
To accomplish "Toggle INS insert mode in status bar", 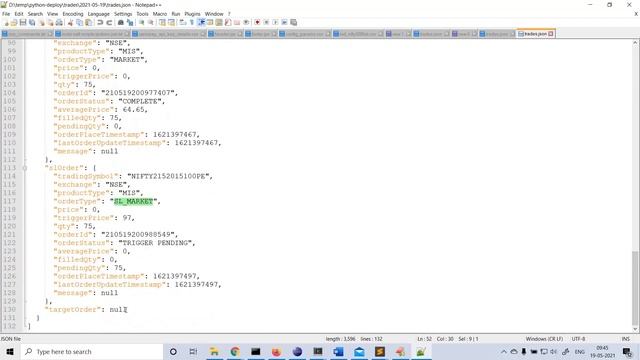I will pyautogui.click(x=625, y=339).
